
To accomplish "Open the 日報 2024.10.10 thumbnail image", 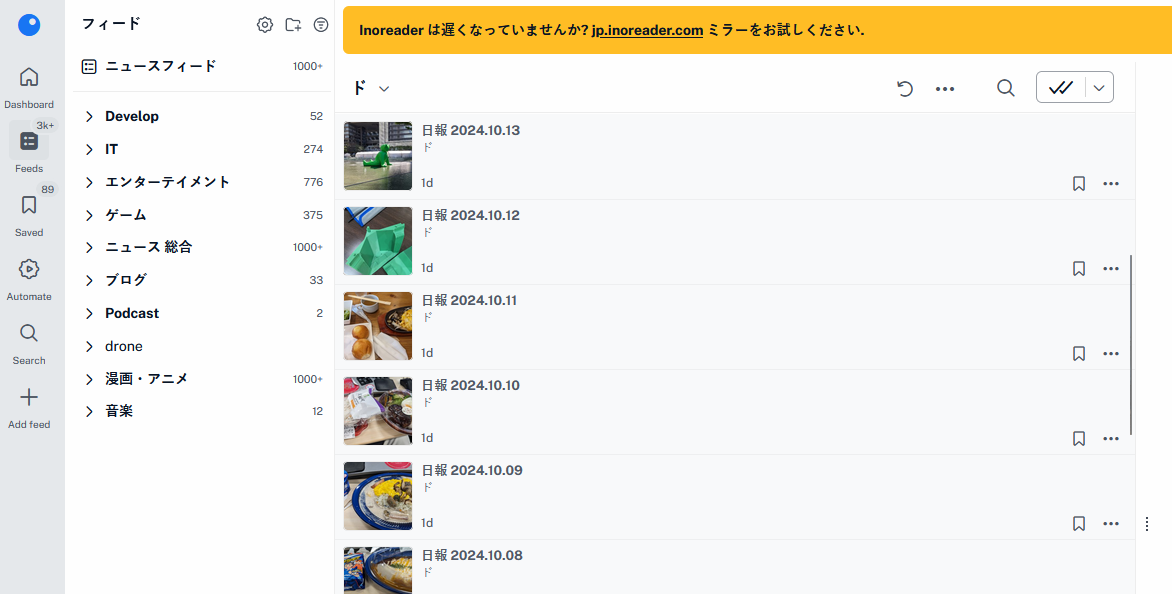I will tap(377, 411).
